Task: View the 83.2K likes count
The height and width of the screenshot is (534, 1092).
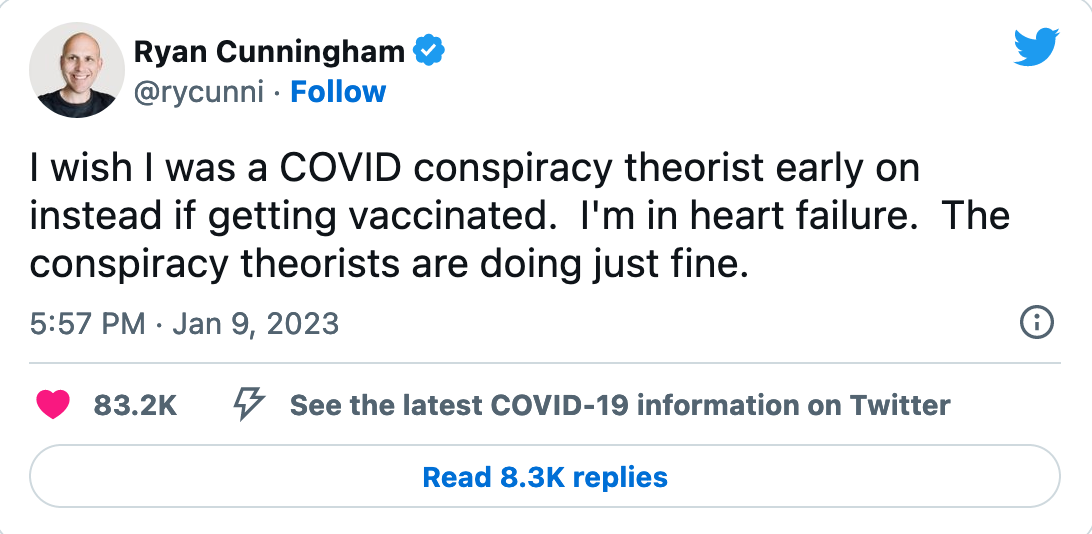Action: pyautogui.click(x=135, y=405)
